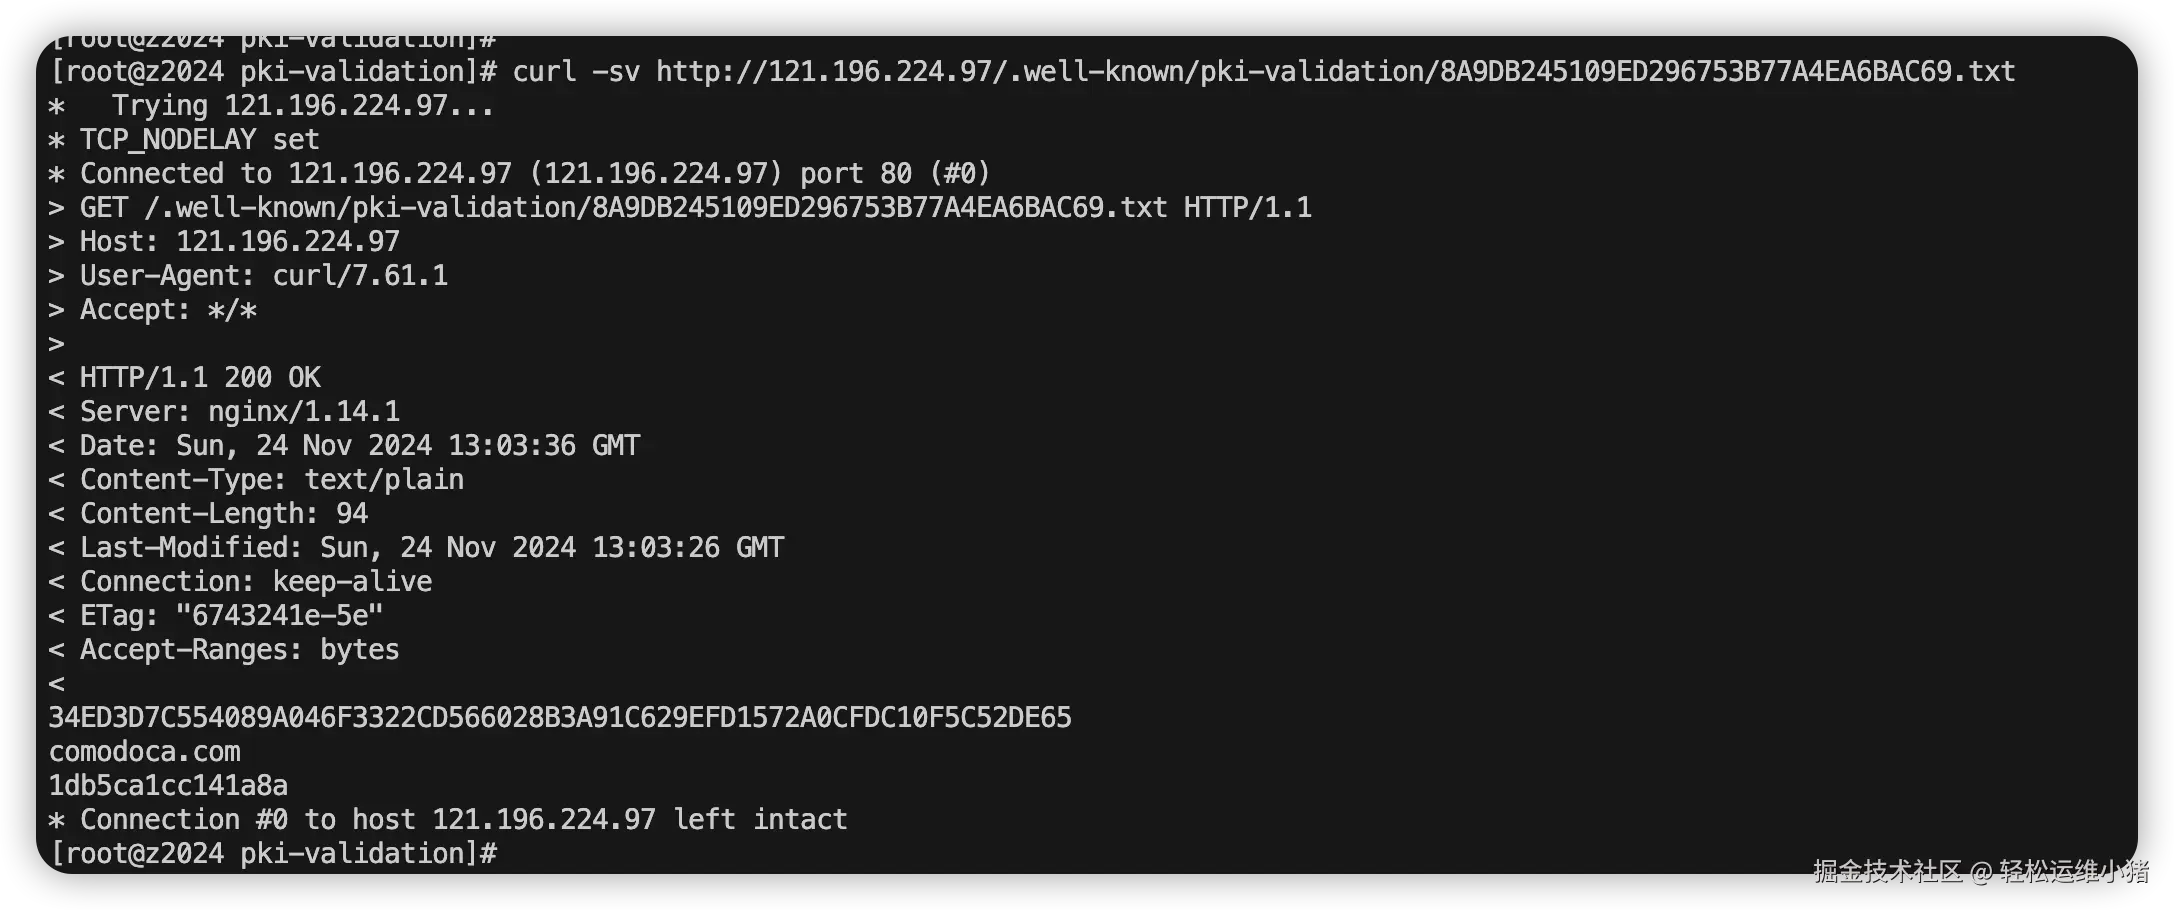Click the URL in the curl command

coord(1335,72)
